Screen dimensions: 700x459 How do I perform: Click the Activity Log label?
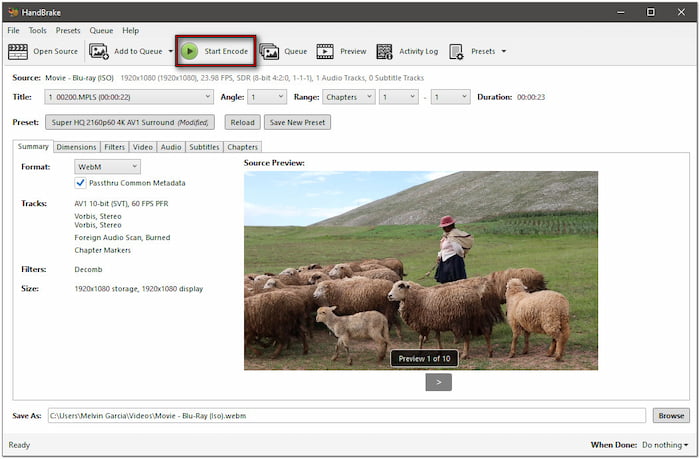click(x=418, y=51)
